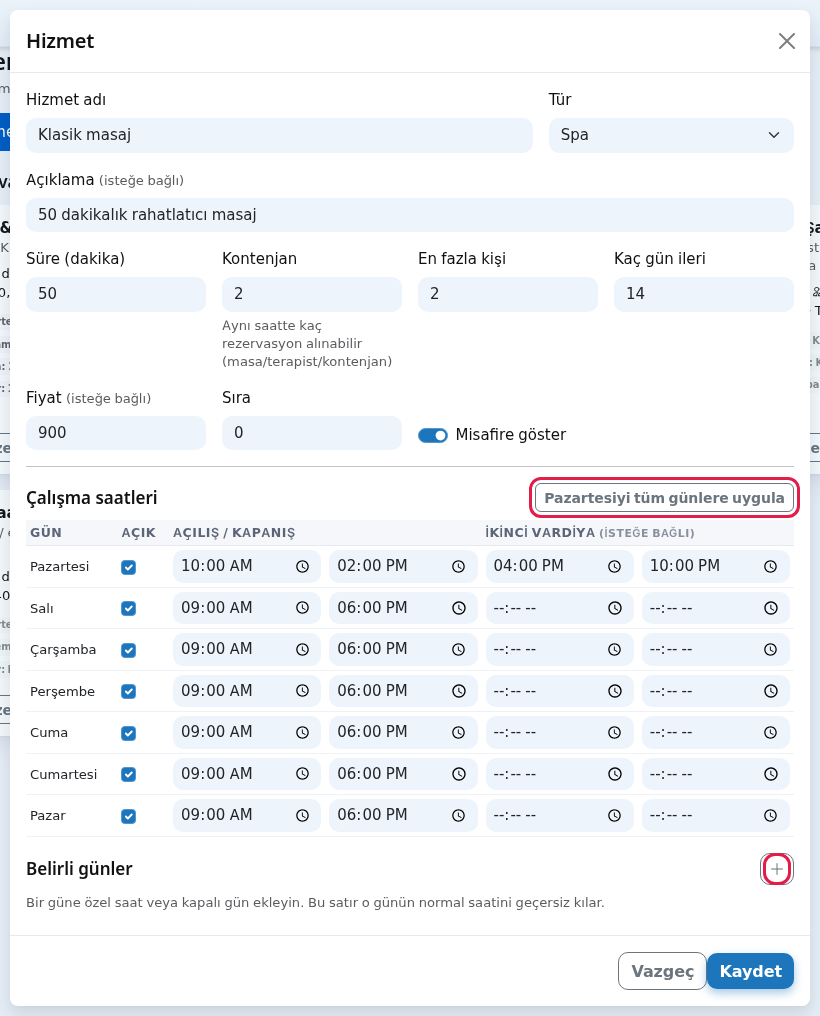Edit the Hizmet adı field

[279, 135]
